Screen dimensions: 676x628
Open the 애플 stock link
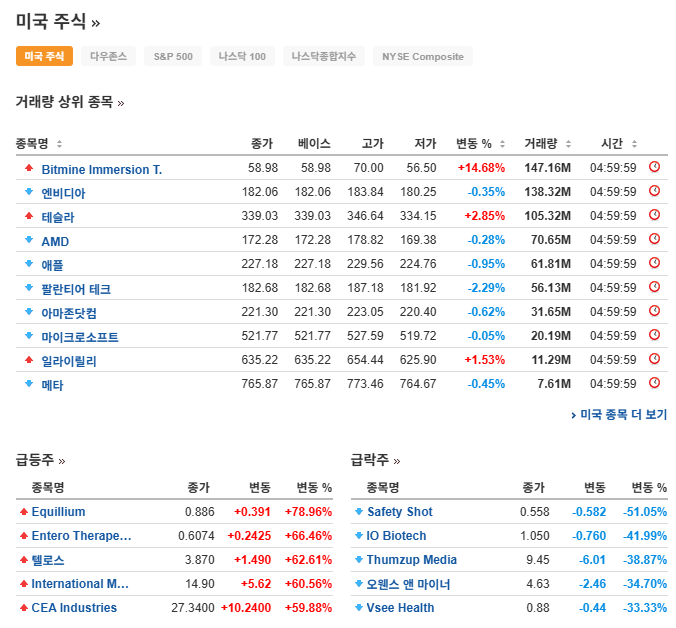click(52, 265)
